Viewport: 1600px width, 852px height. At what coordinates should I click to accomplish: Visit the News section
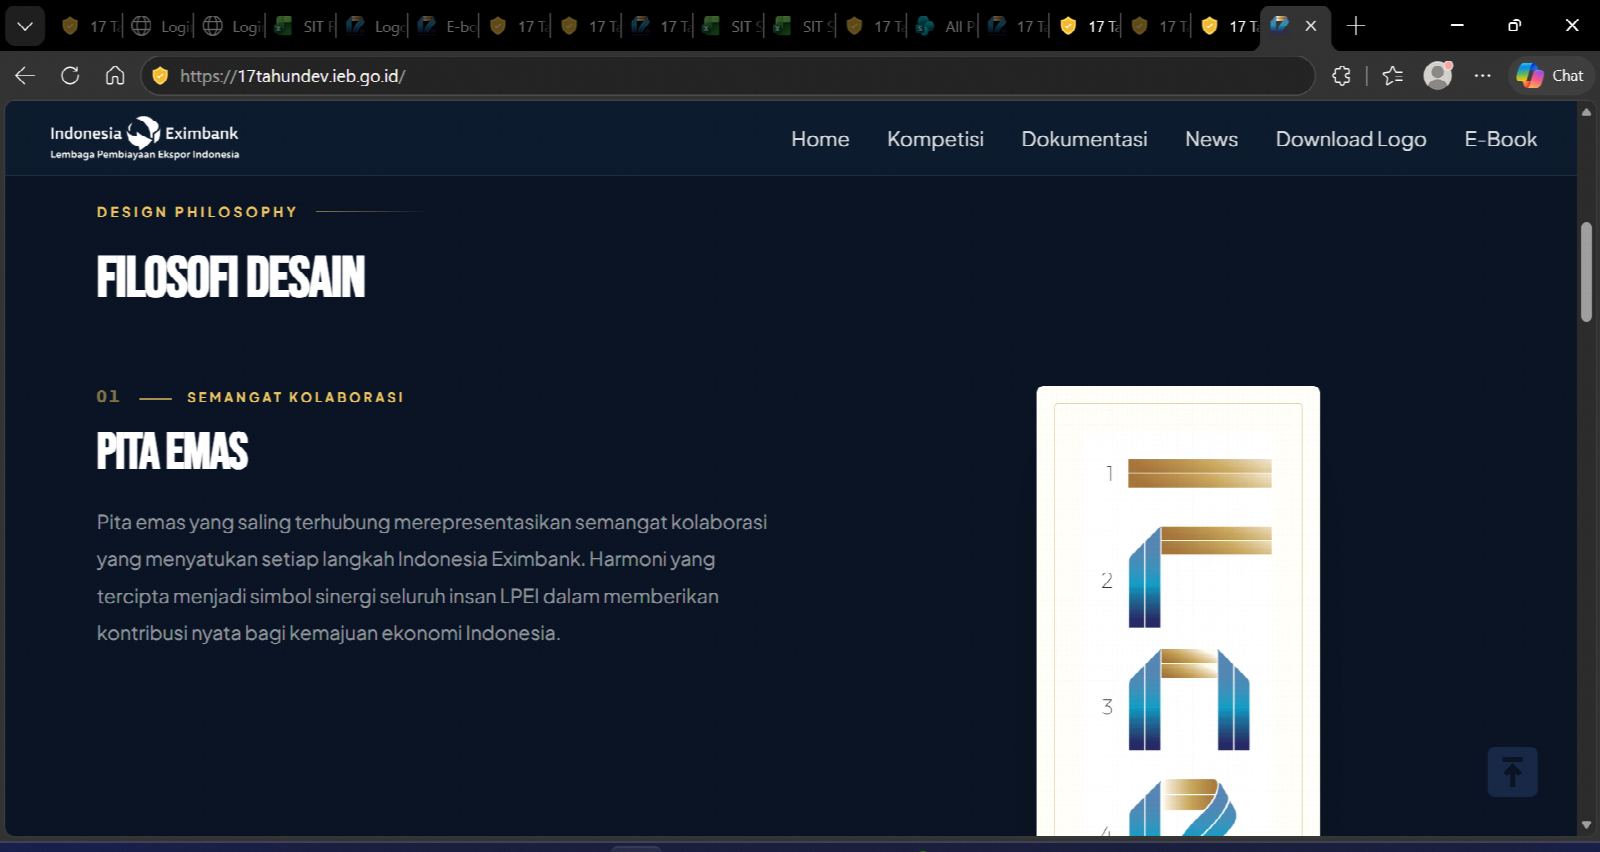pyautogui.click(x=1211, y=139)
